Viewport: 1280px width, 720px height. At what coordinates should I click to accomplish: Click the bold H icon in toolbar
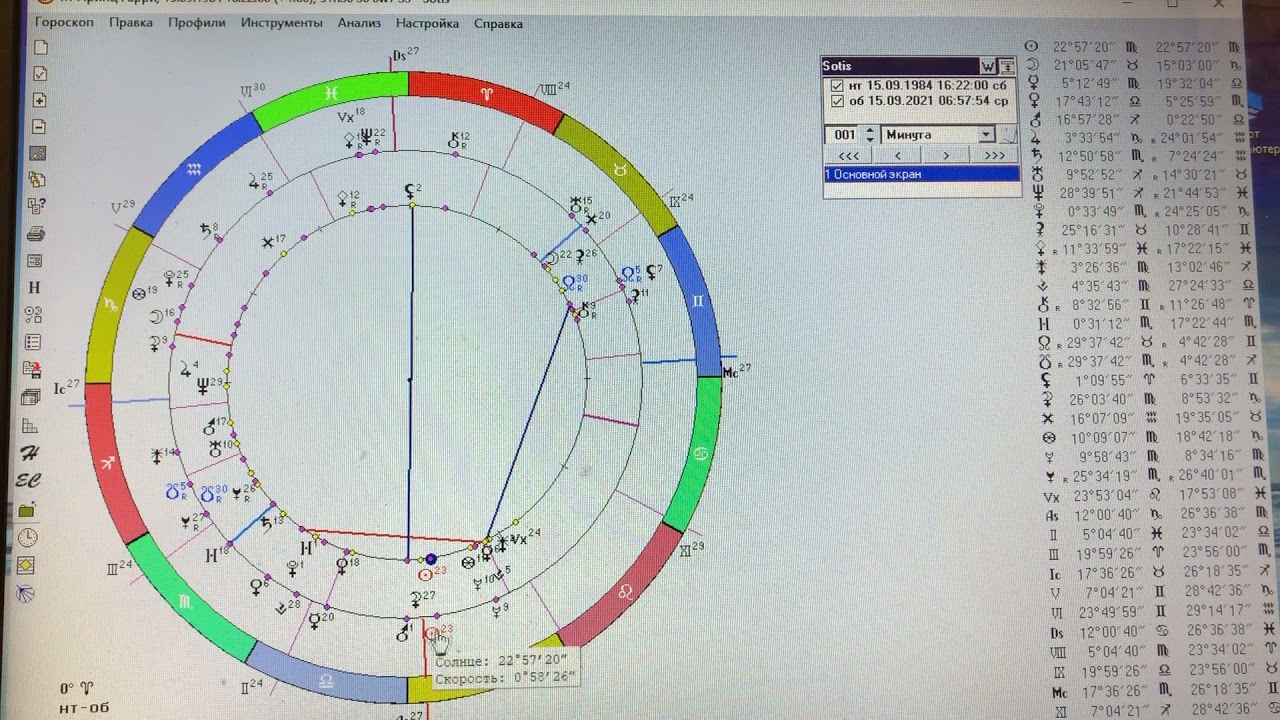click(x=35, y=288)
